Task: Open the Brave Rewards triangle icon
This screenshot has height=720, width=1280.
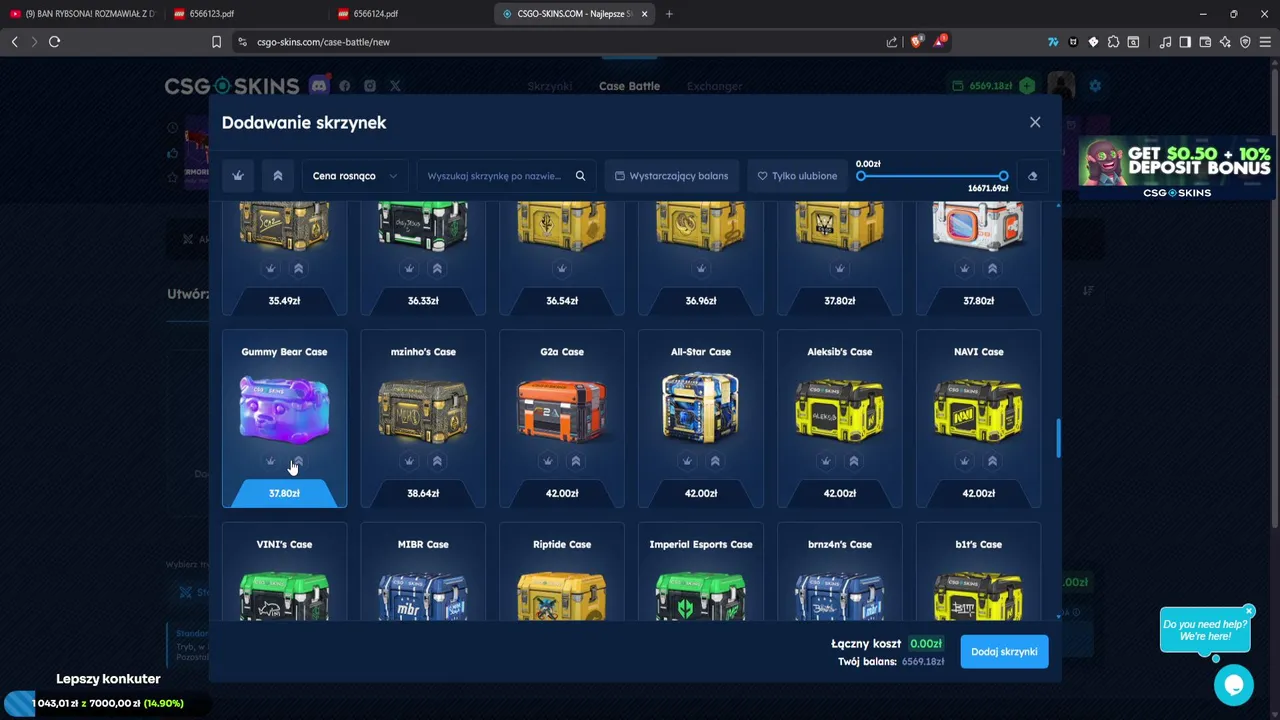Action: (x=940, y=42)
